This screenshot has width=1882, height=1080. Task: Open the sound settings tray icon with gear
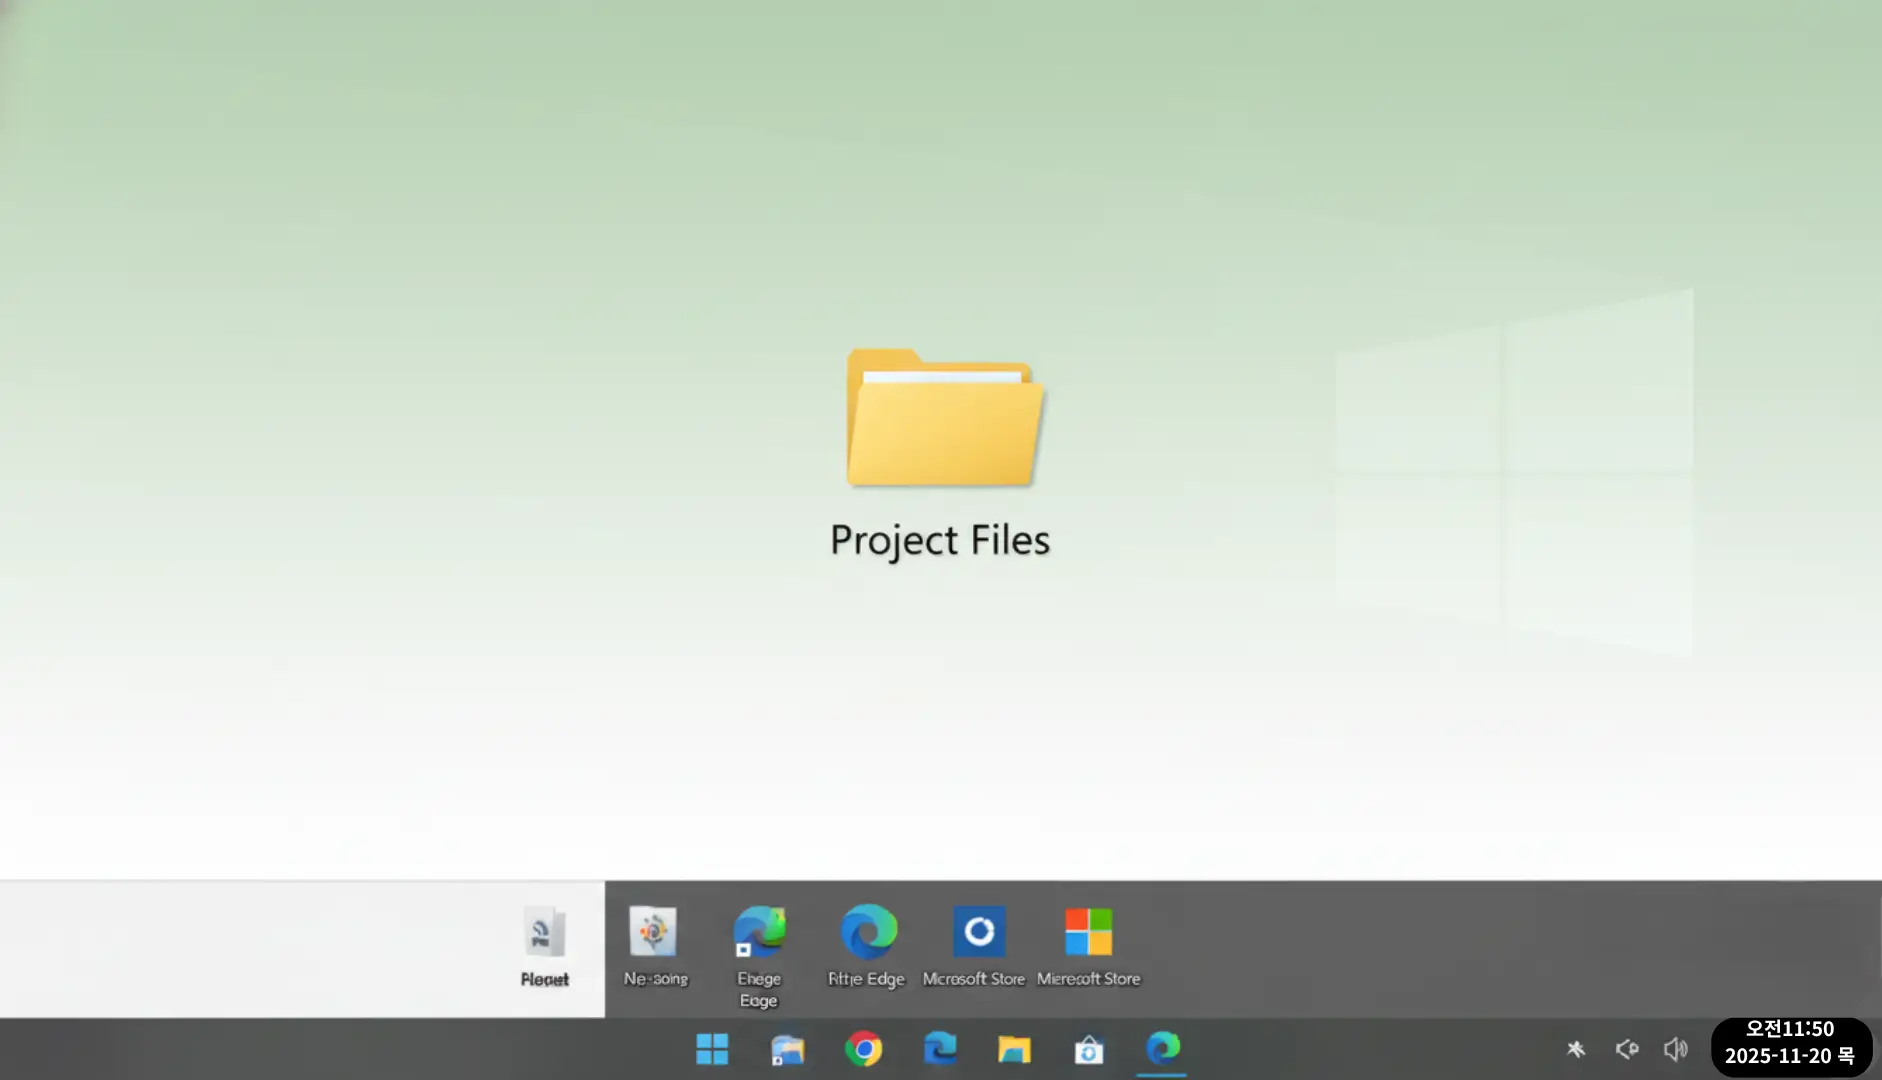(1626, 1049)
